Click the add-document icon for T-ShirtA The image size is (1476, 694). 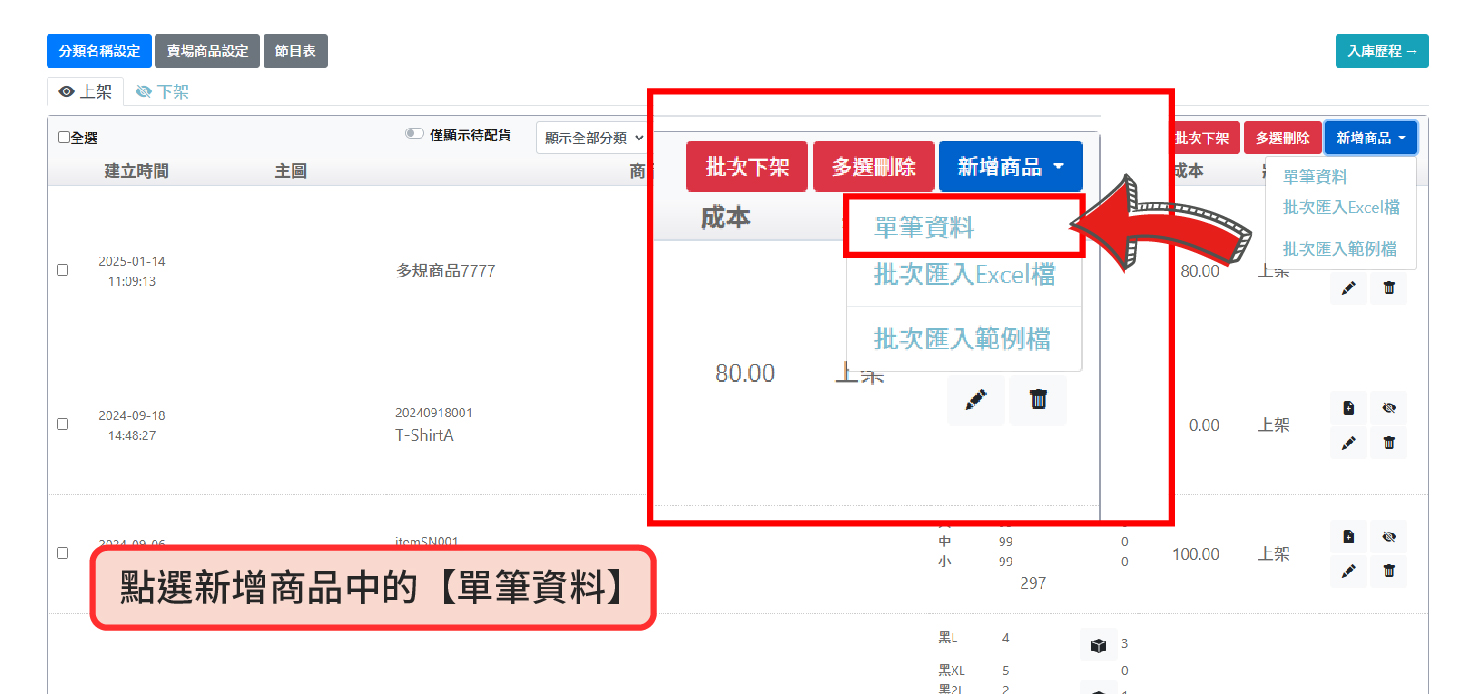(1348, 408)
